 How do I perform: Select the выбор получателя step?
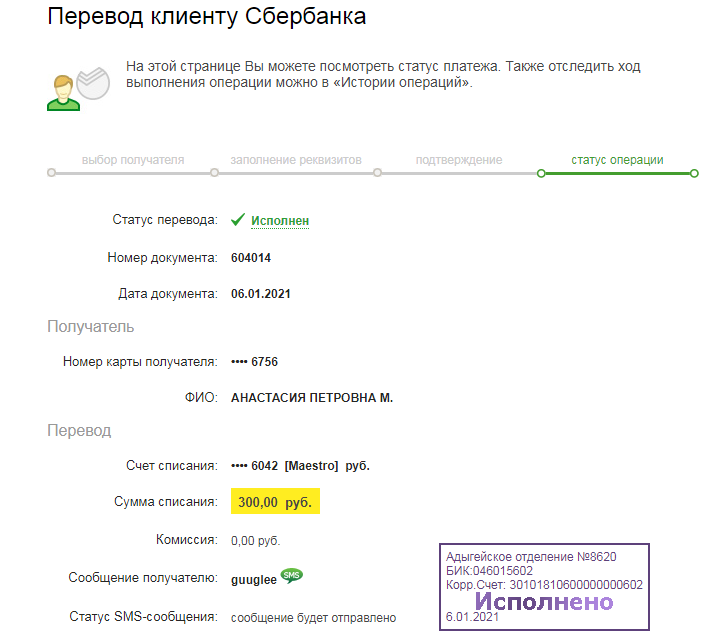click(x=133, y=160)
